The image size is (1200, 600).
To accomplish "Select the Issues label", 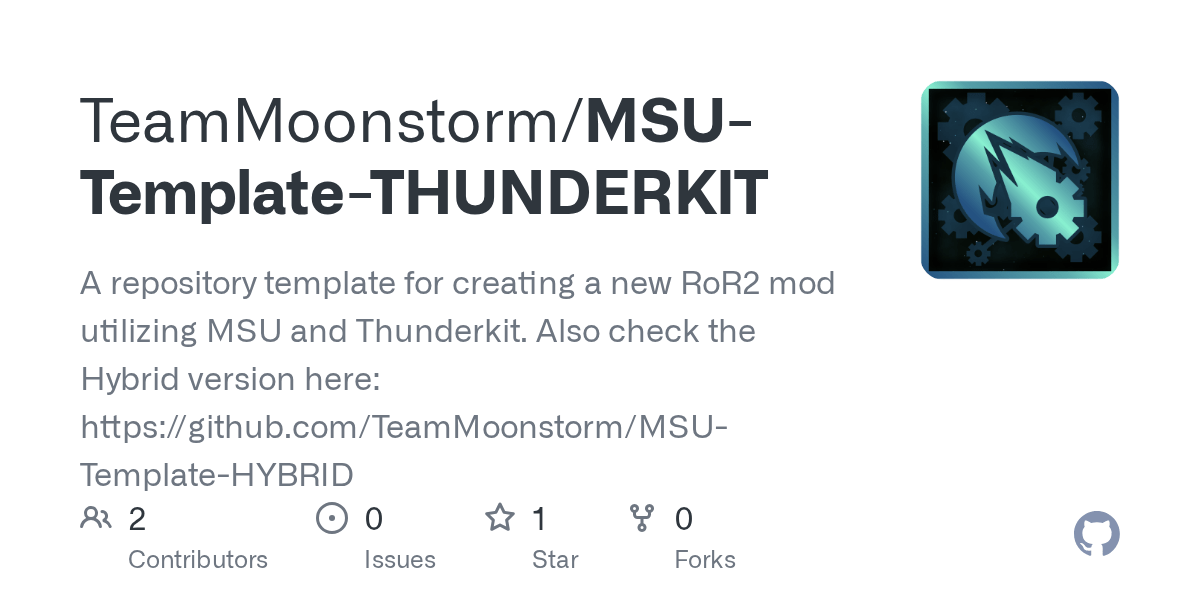I will pyautogui.click(x=400, y=559).
